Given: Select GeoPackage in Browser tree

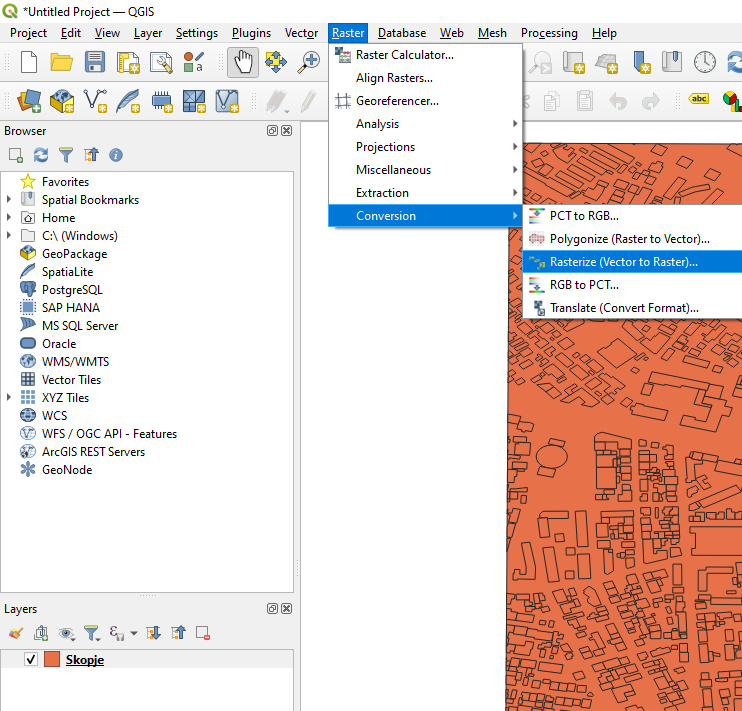Looking at the screenshot, I should [x=74, y=254].
